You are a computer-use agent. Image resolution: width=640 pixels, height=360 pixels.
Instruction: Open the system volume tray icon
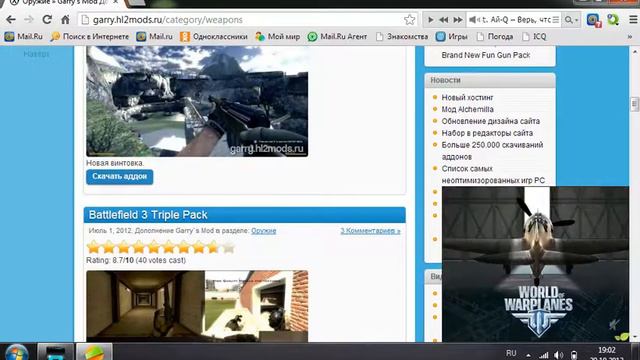[x=559, y=356]
